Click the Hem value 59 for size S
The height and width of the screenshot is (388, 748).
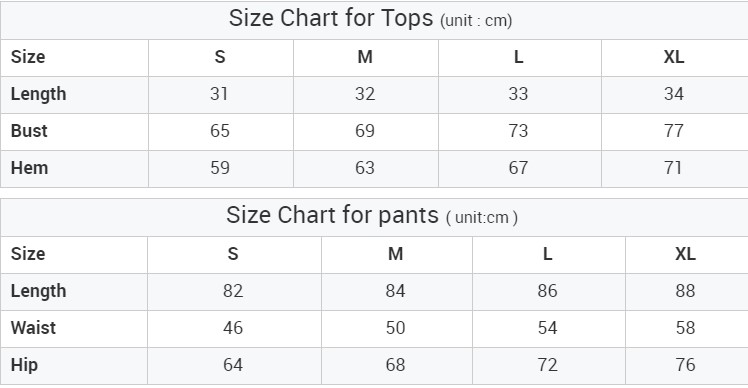(219, 168)
